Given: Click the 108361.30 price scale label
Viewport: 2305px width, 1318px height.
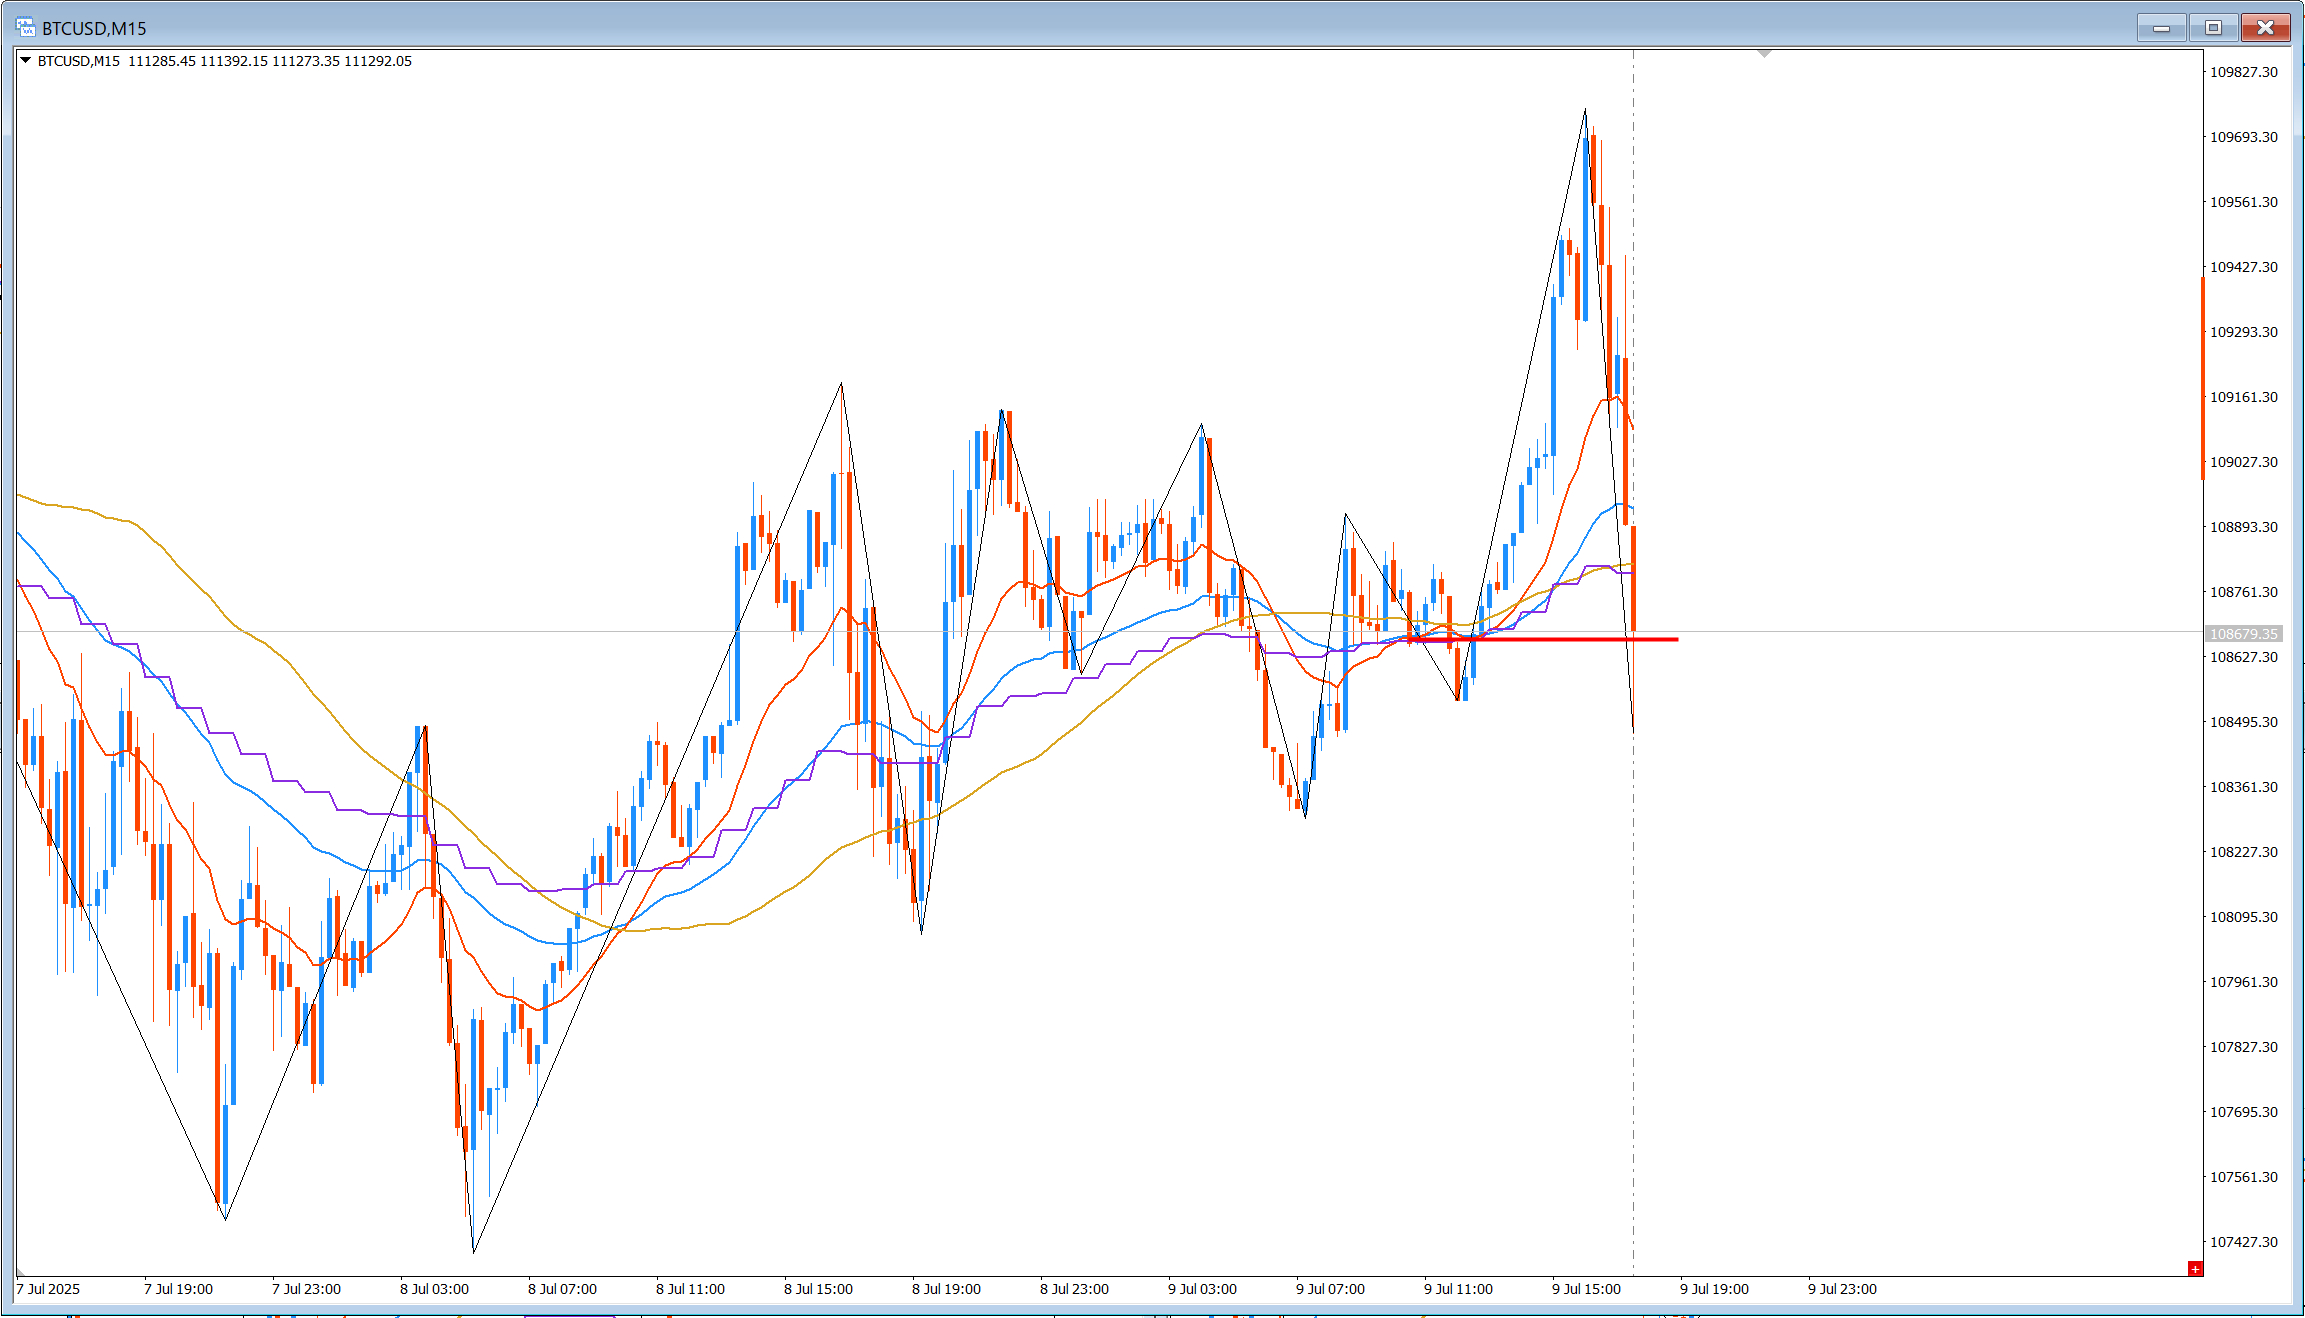Looking at the screenshot, I should point(2243,787).
